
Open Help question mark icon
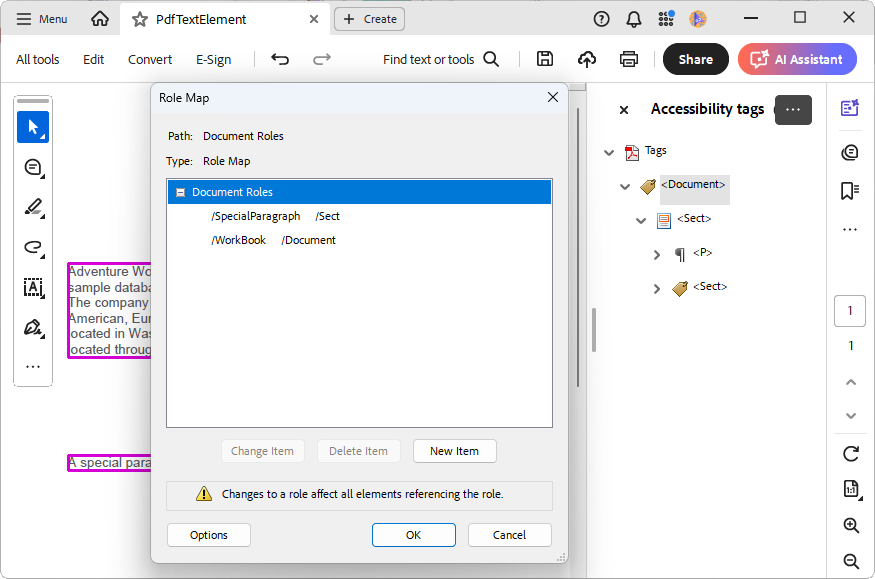coord(601,19)
